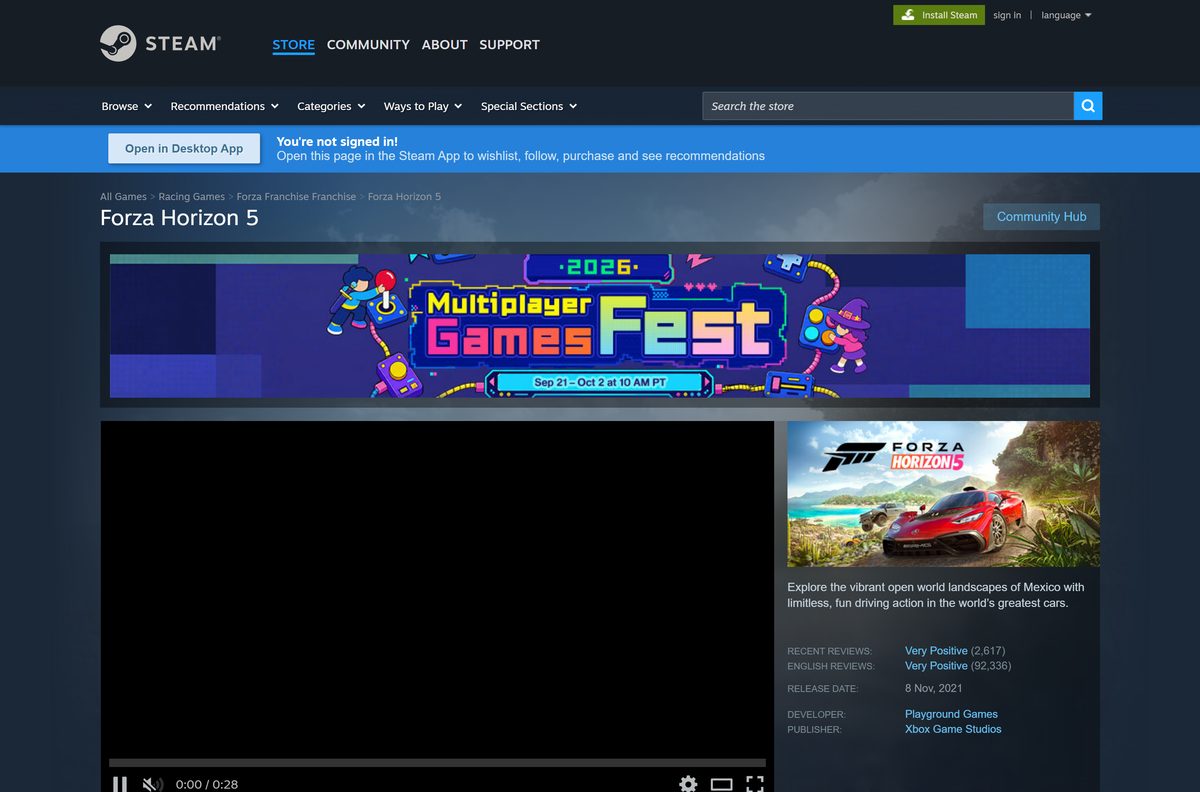The image size is (1200, 792).
Task: Click the Install Steam download icon
Action: click(908, 15)
